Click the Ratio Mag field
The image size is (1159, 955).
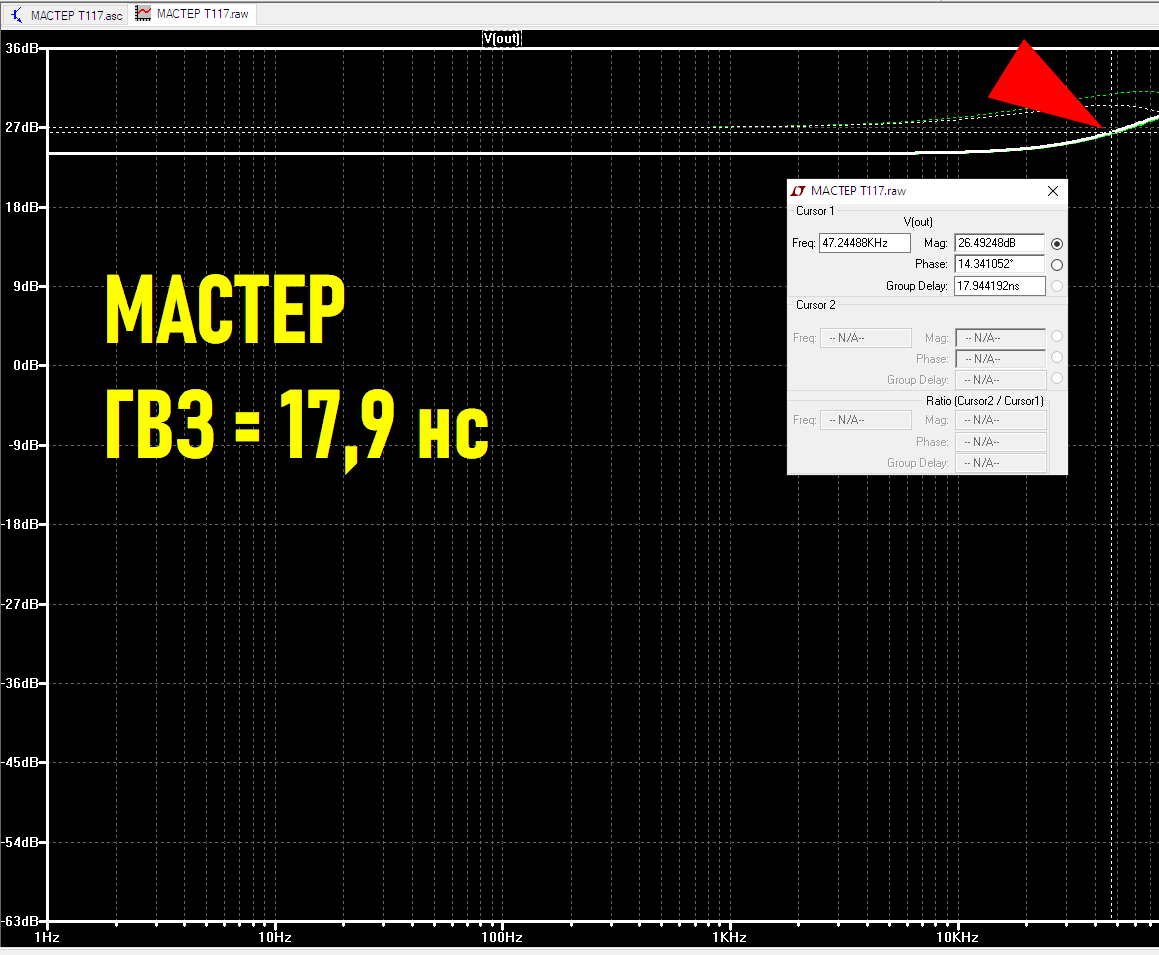pyautogui.click(x=1001, y=420)
